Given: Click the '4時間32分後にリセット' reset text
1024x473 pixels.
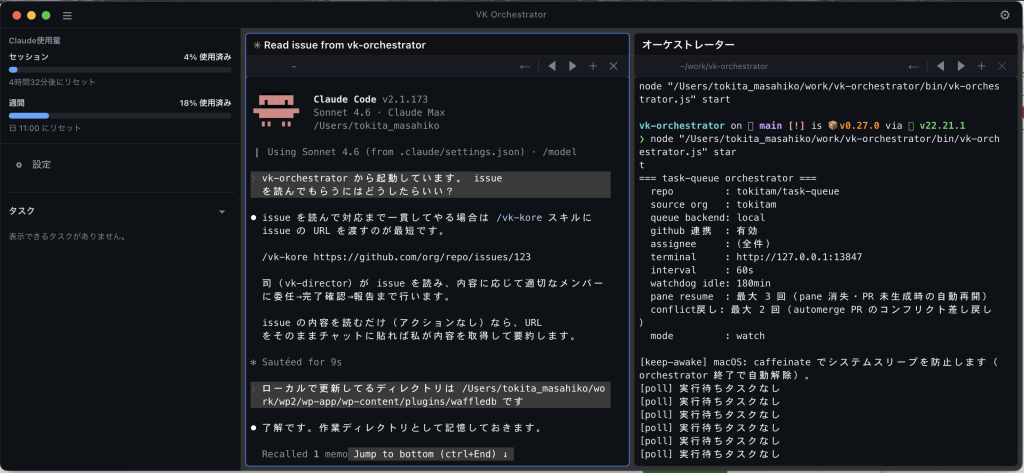Looking at the screenshot, I should (52, 82).
